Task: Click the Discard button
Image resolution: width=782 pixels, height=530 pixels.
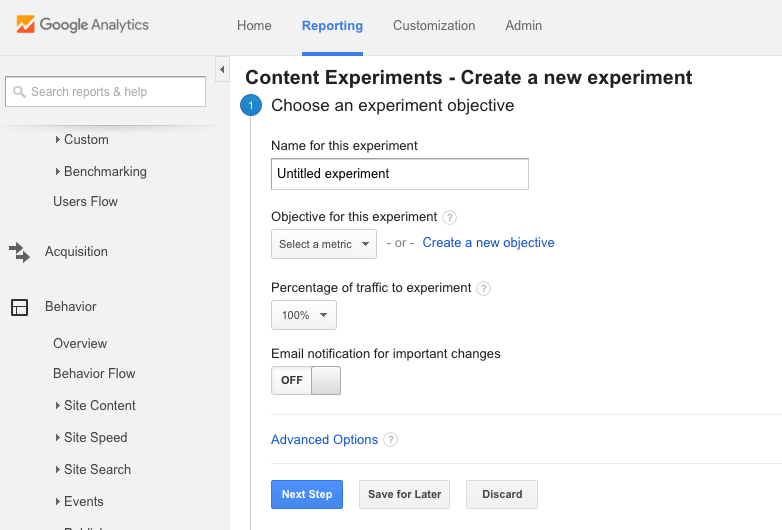Action: tap(502, 494)
